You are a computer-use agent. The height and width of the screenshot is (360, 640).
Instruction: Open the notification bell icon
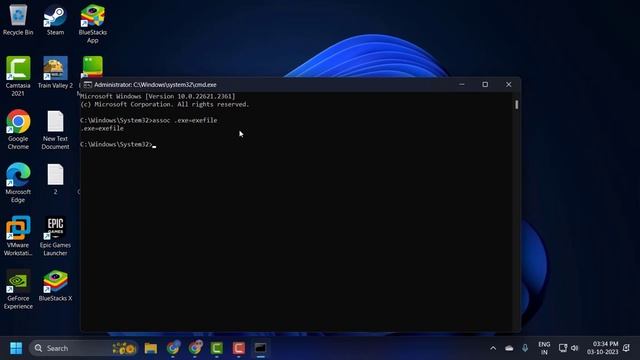(627, 348)
